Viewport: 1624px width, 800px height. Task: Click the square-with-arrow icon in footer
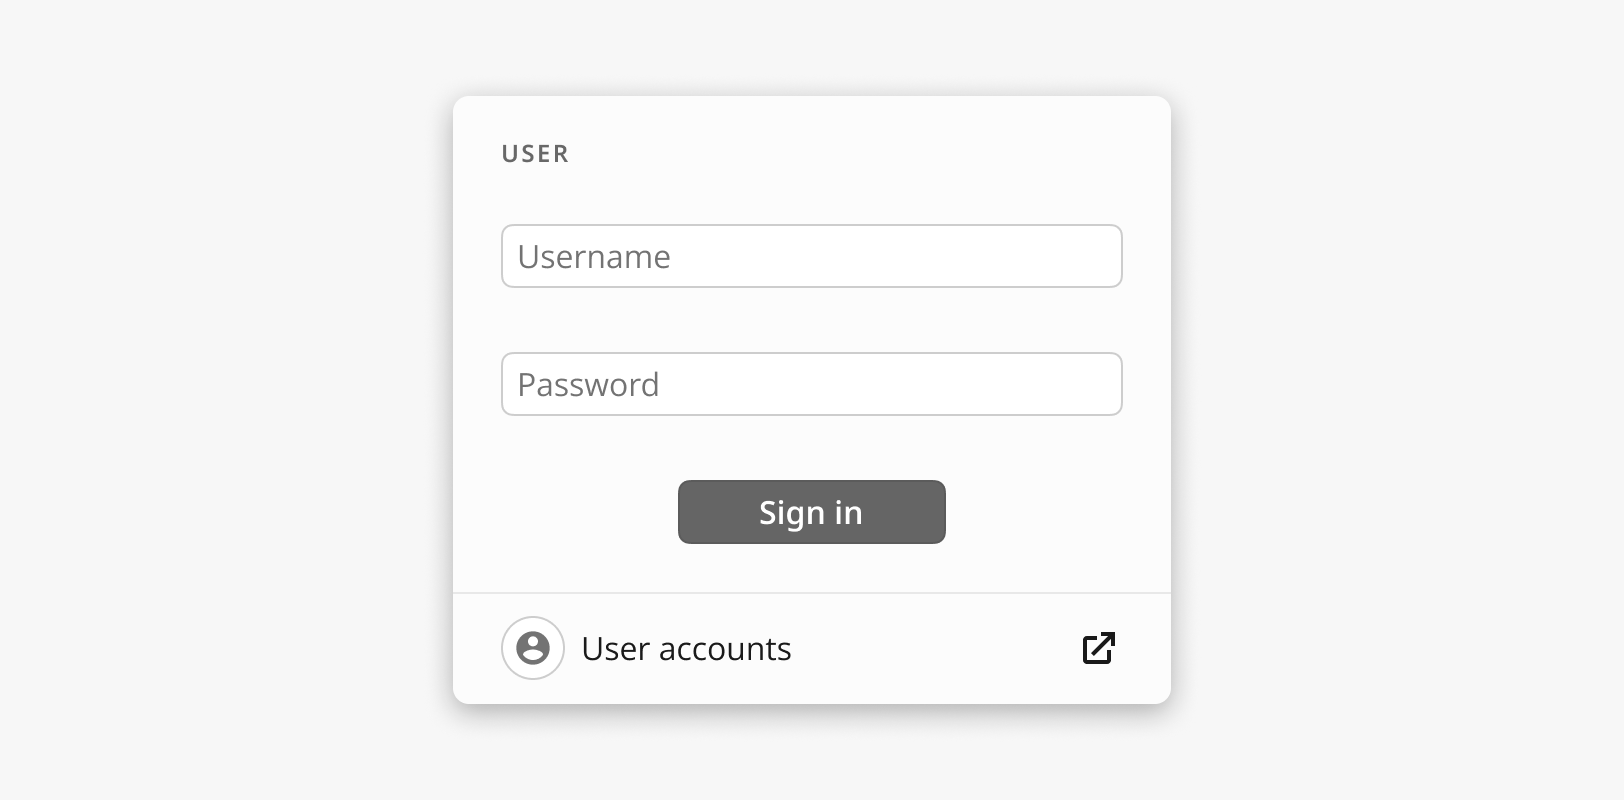[x=1099, y=648]
